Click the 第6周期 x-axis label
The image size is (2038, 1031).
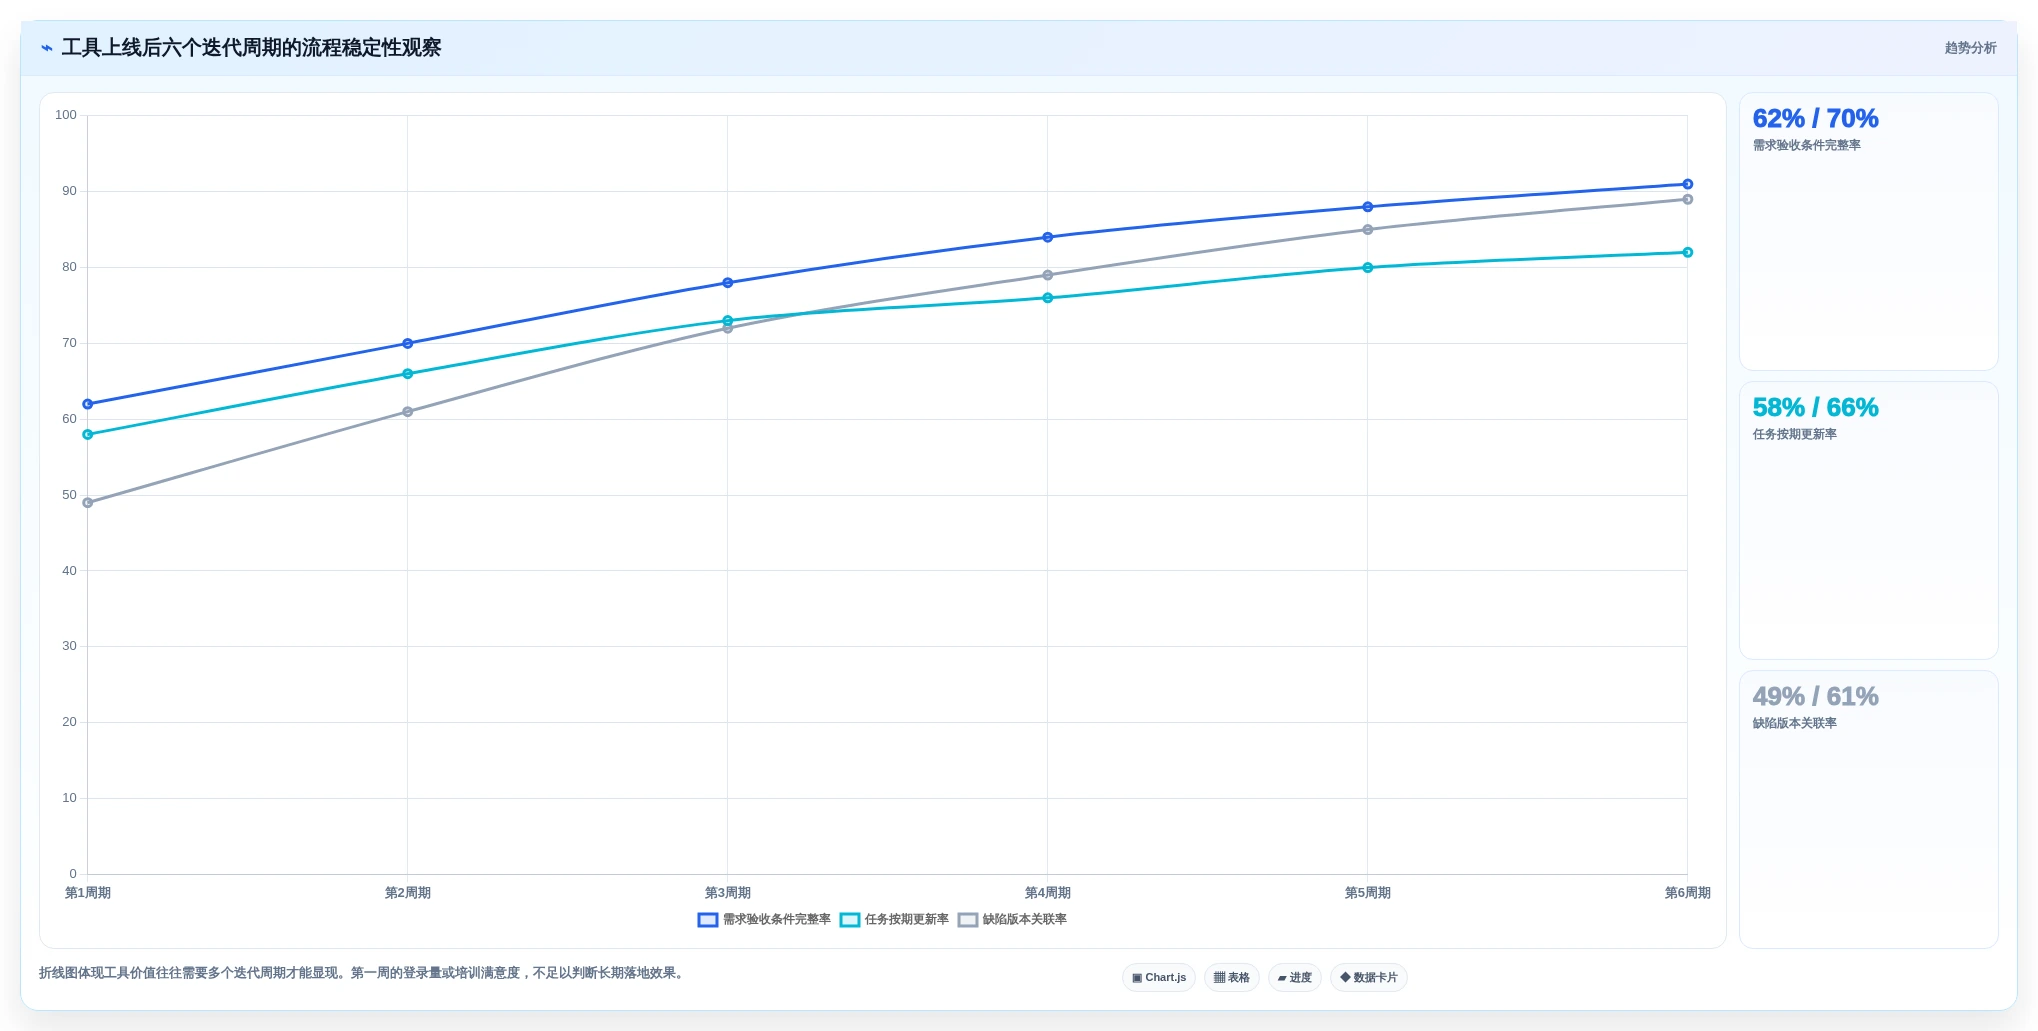click(1688, 893)
